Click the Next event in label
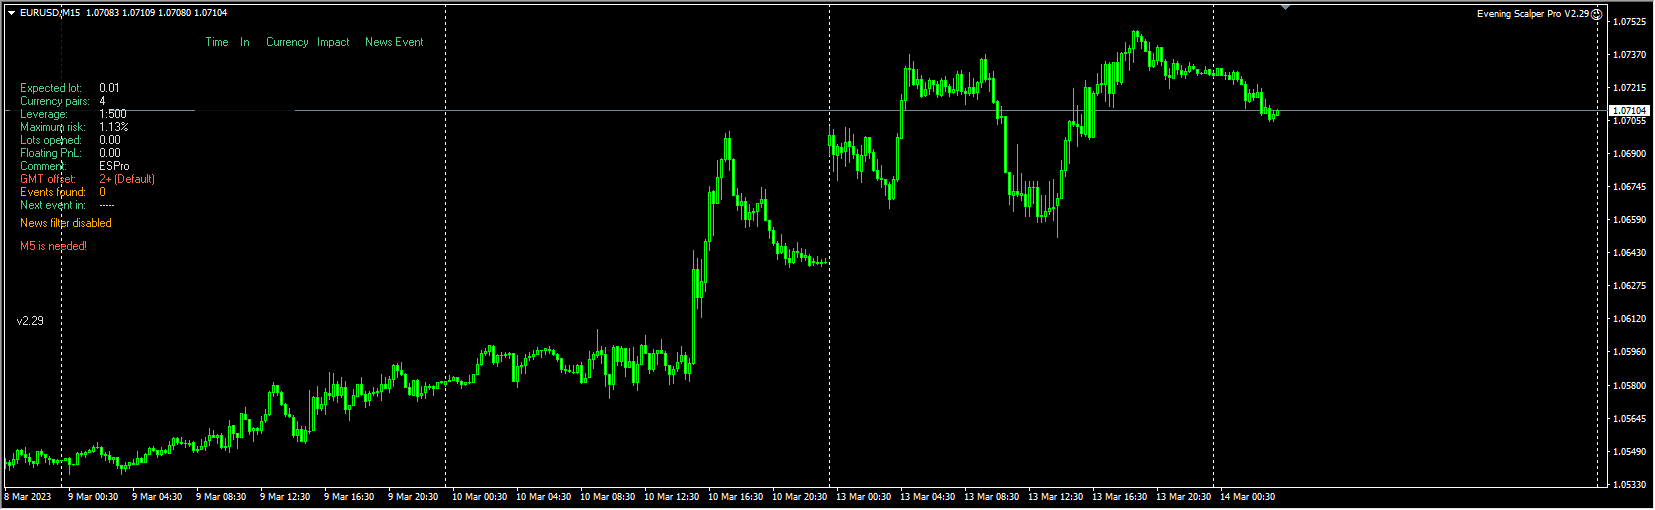This screenshot has width=1655, height=510. (53, 205)
